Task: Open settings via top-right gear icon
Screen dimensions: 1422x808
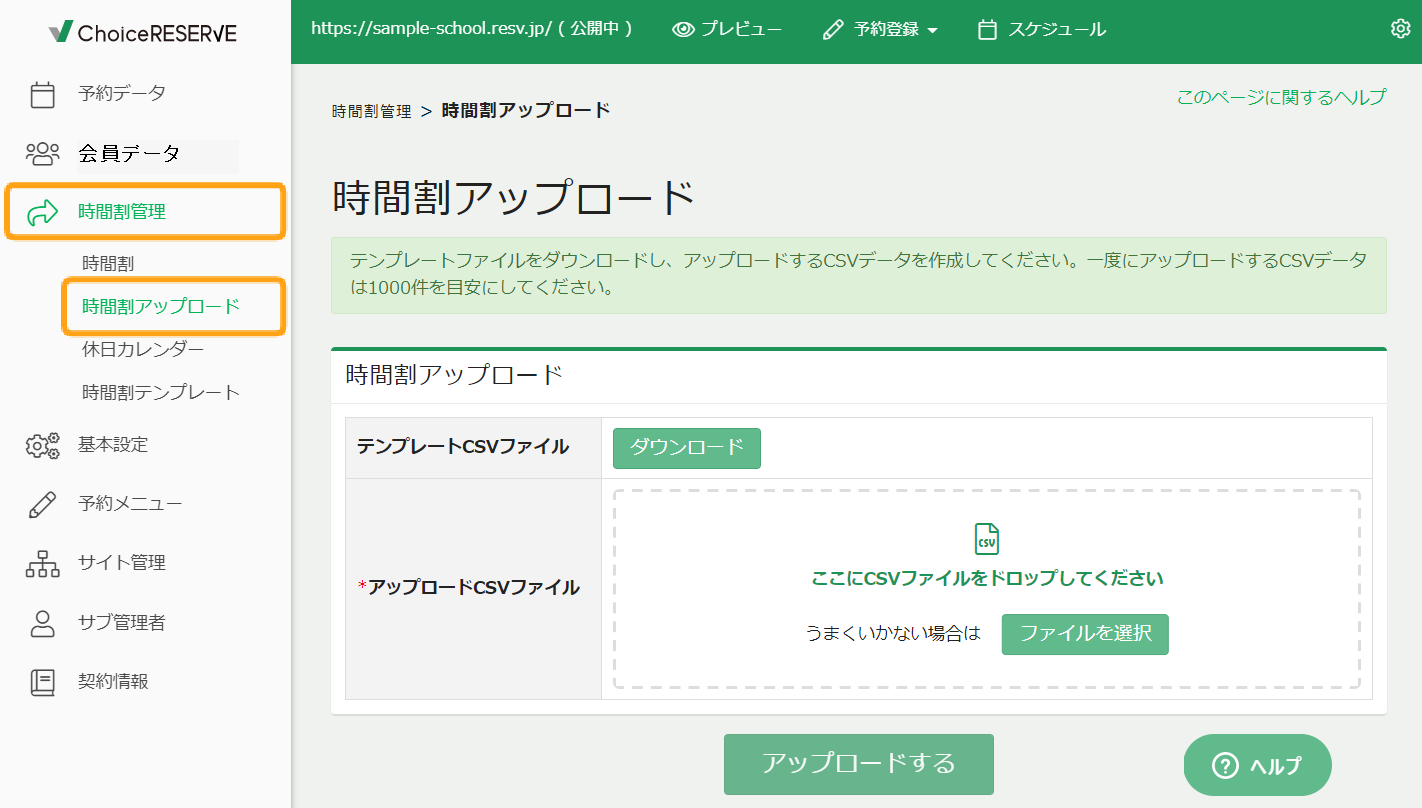Action: pos(1400,29)
